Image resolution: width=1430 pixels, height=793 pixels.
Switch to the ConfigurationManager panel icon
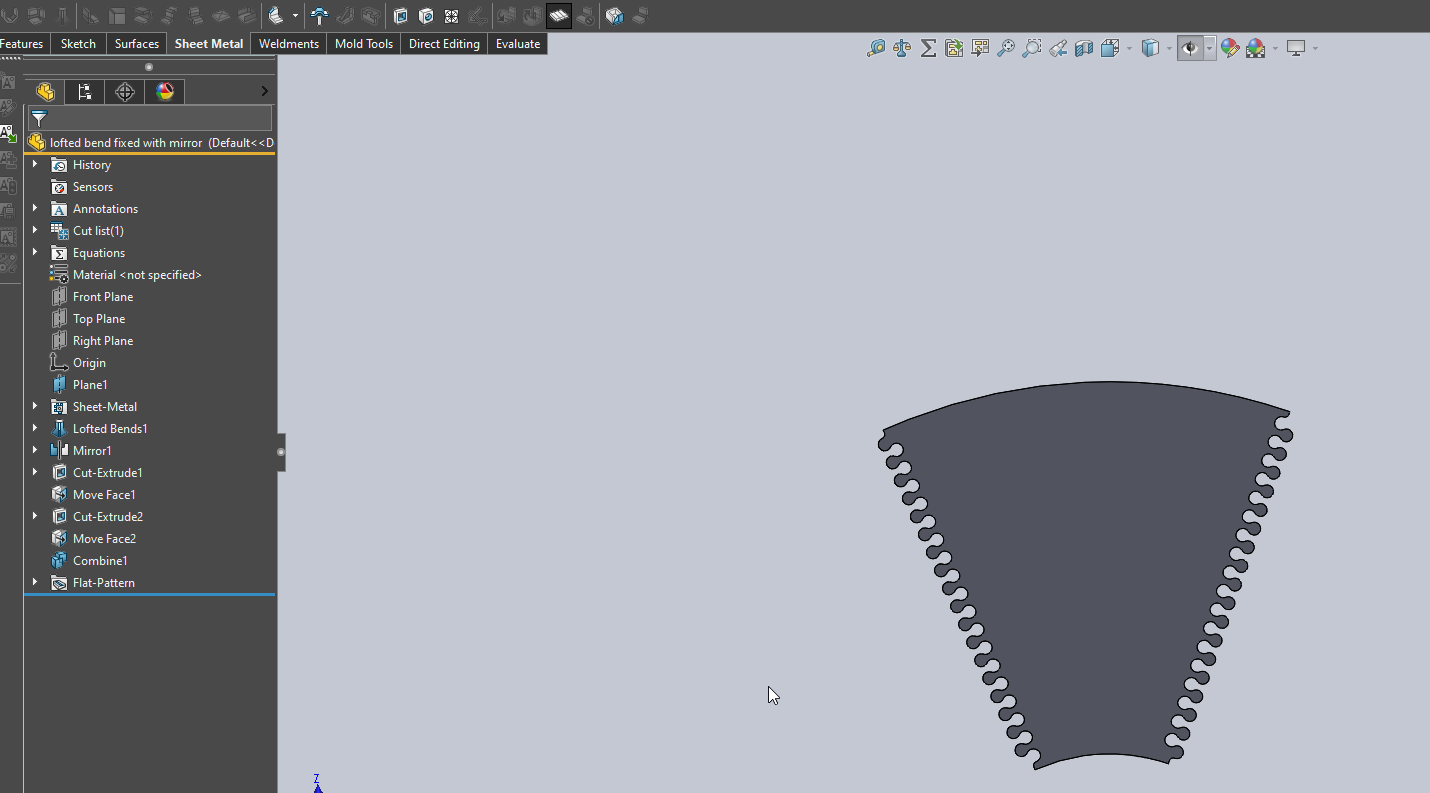point(84,91)
